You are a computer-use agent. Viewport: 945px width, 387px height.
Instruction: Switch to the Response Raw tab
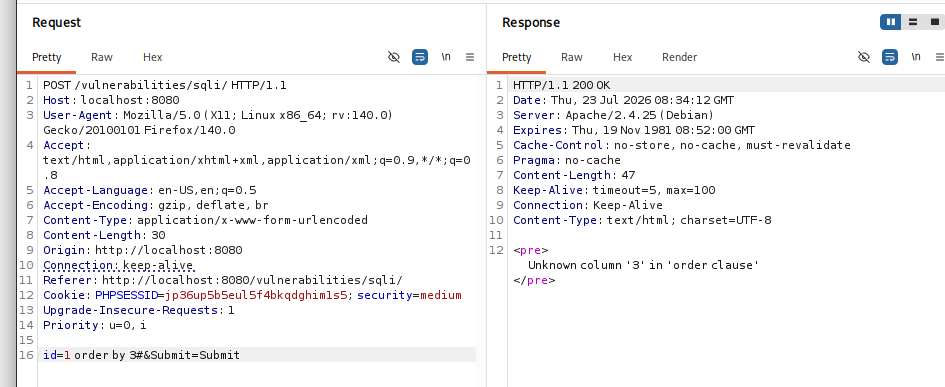click(572, 57)
